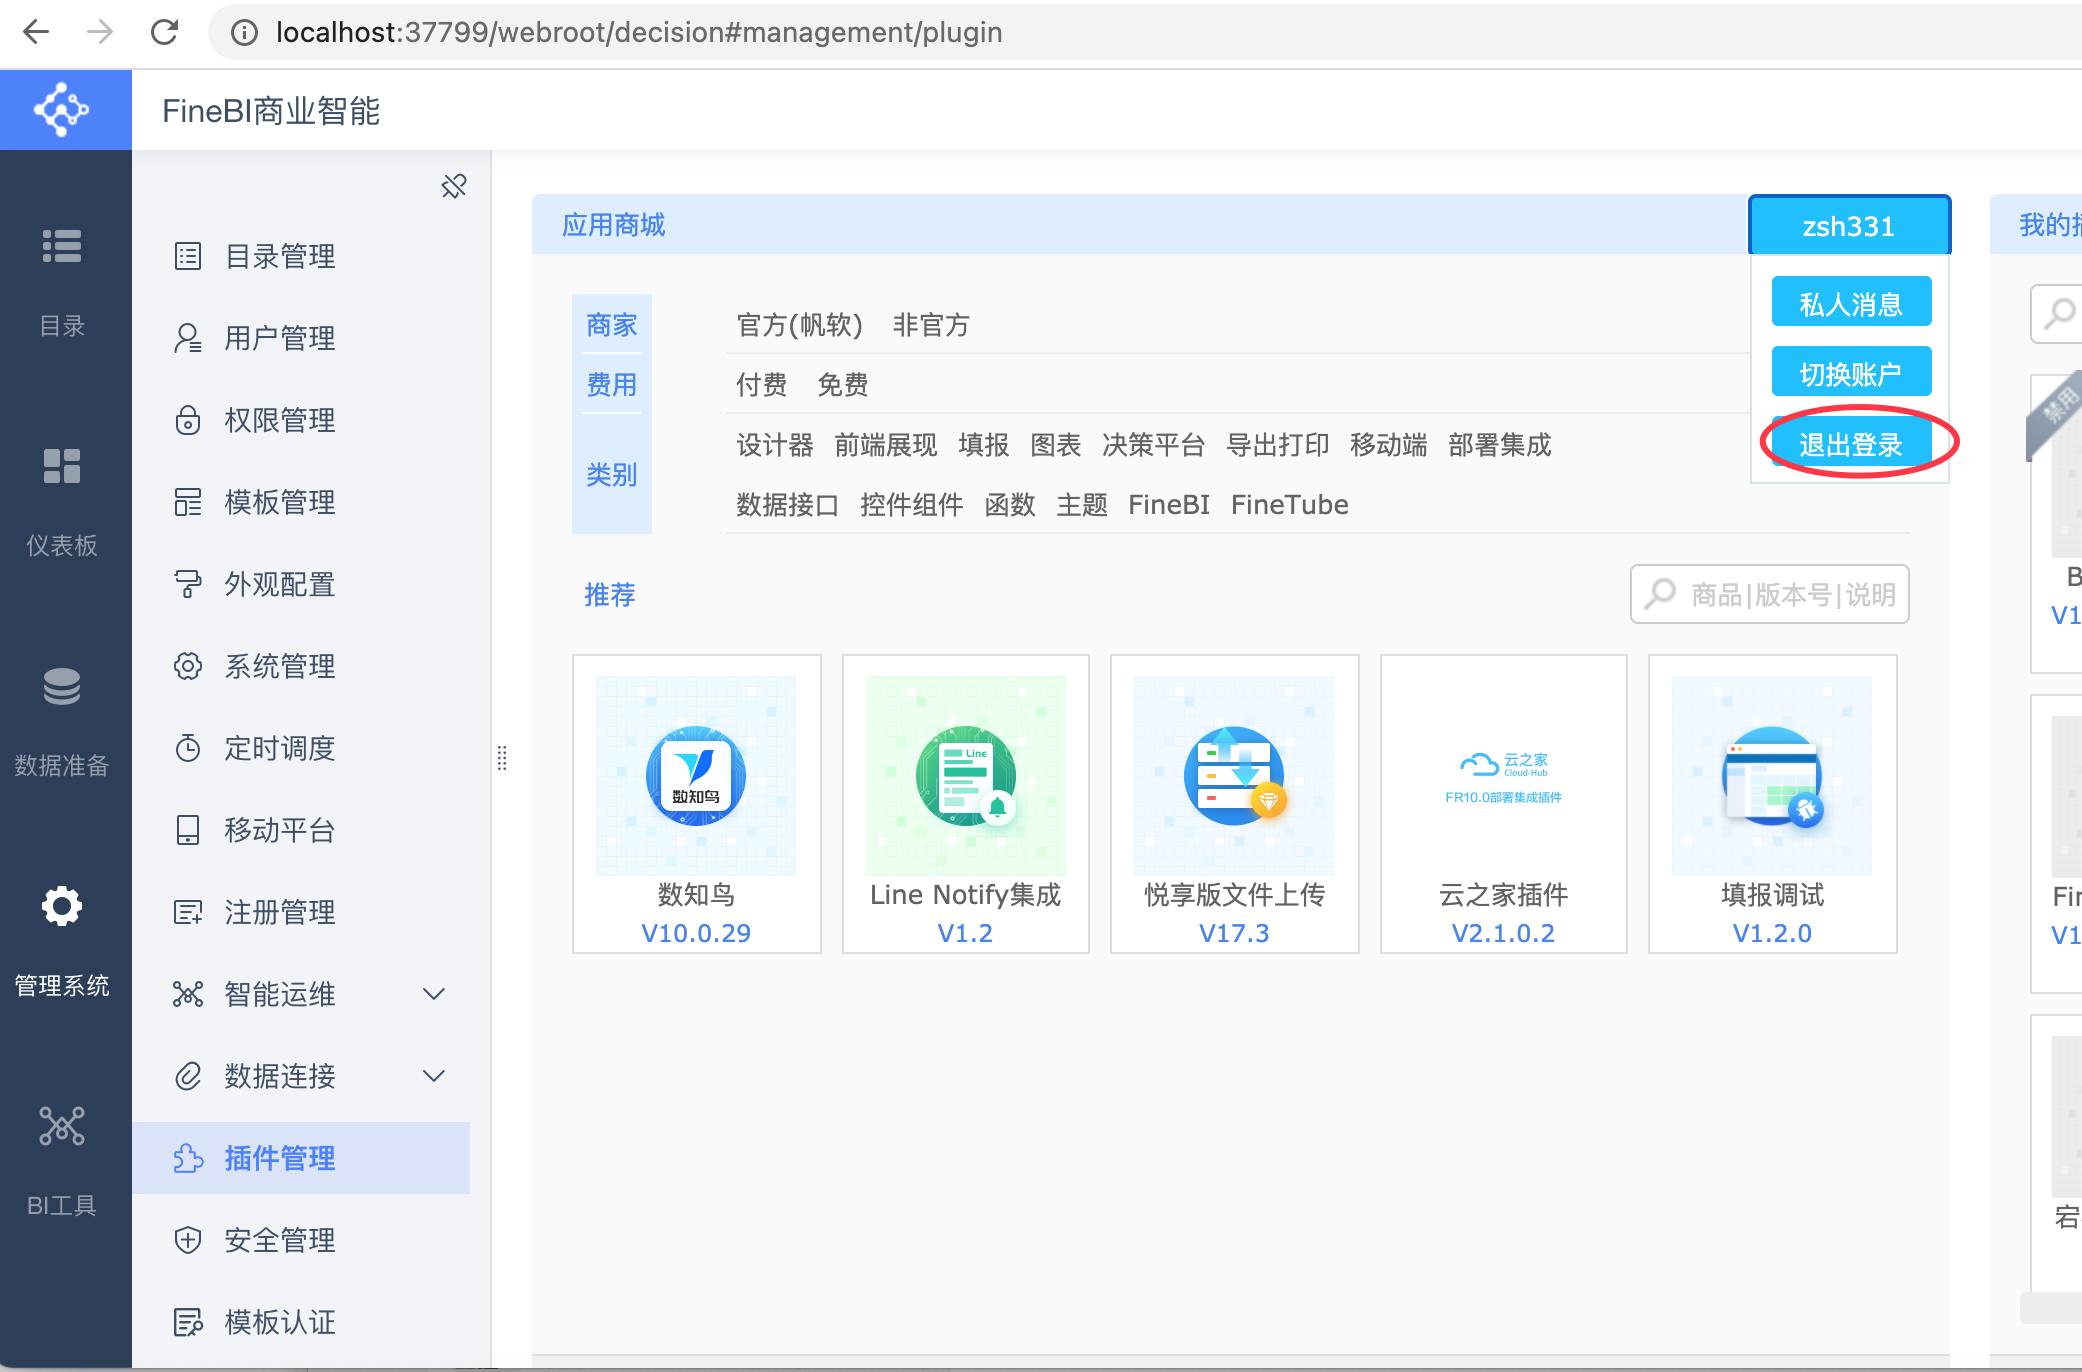2082x1372 pixels.
Task: Click the 私人消息 button
Action: 1851,303
